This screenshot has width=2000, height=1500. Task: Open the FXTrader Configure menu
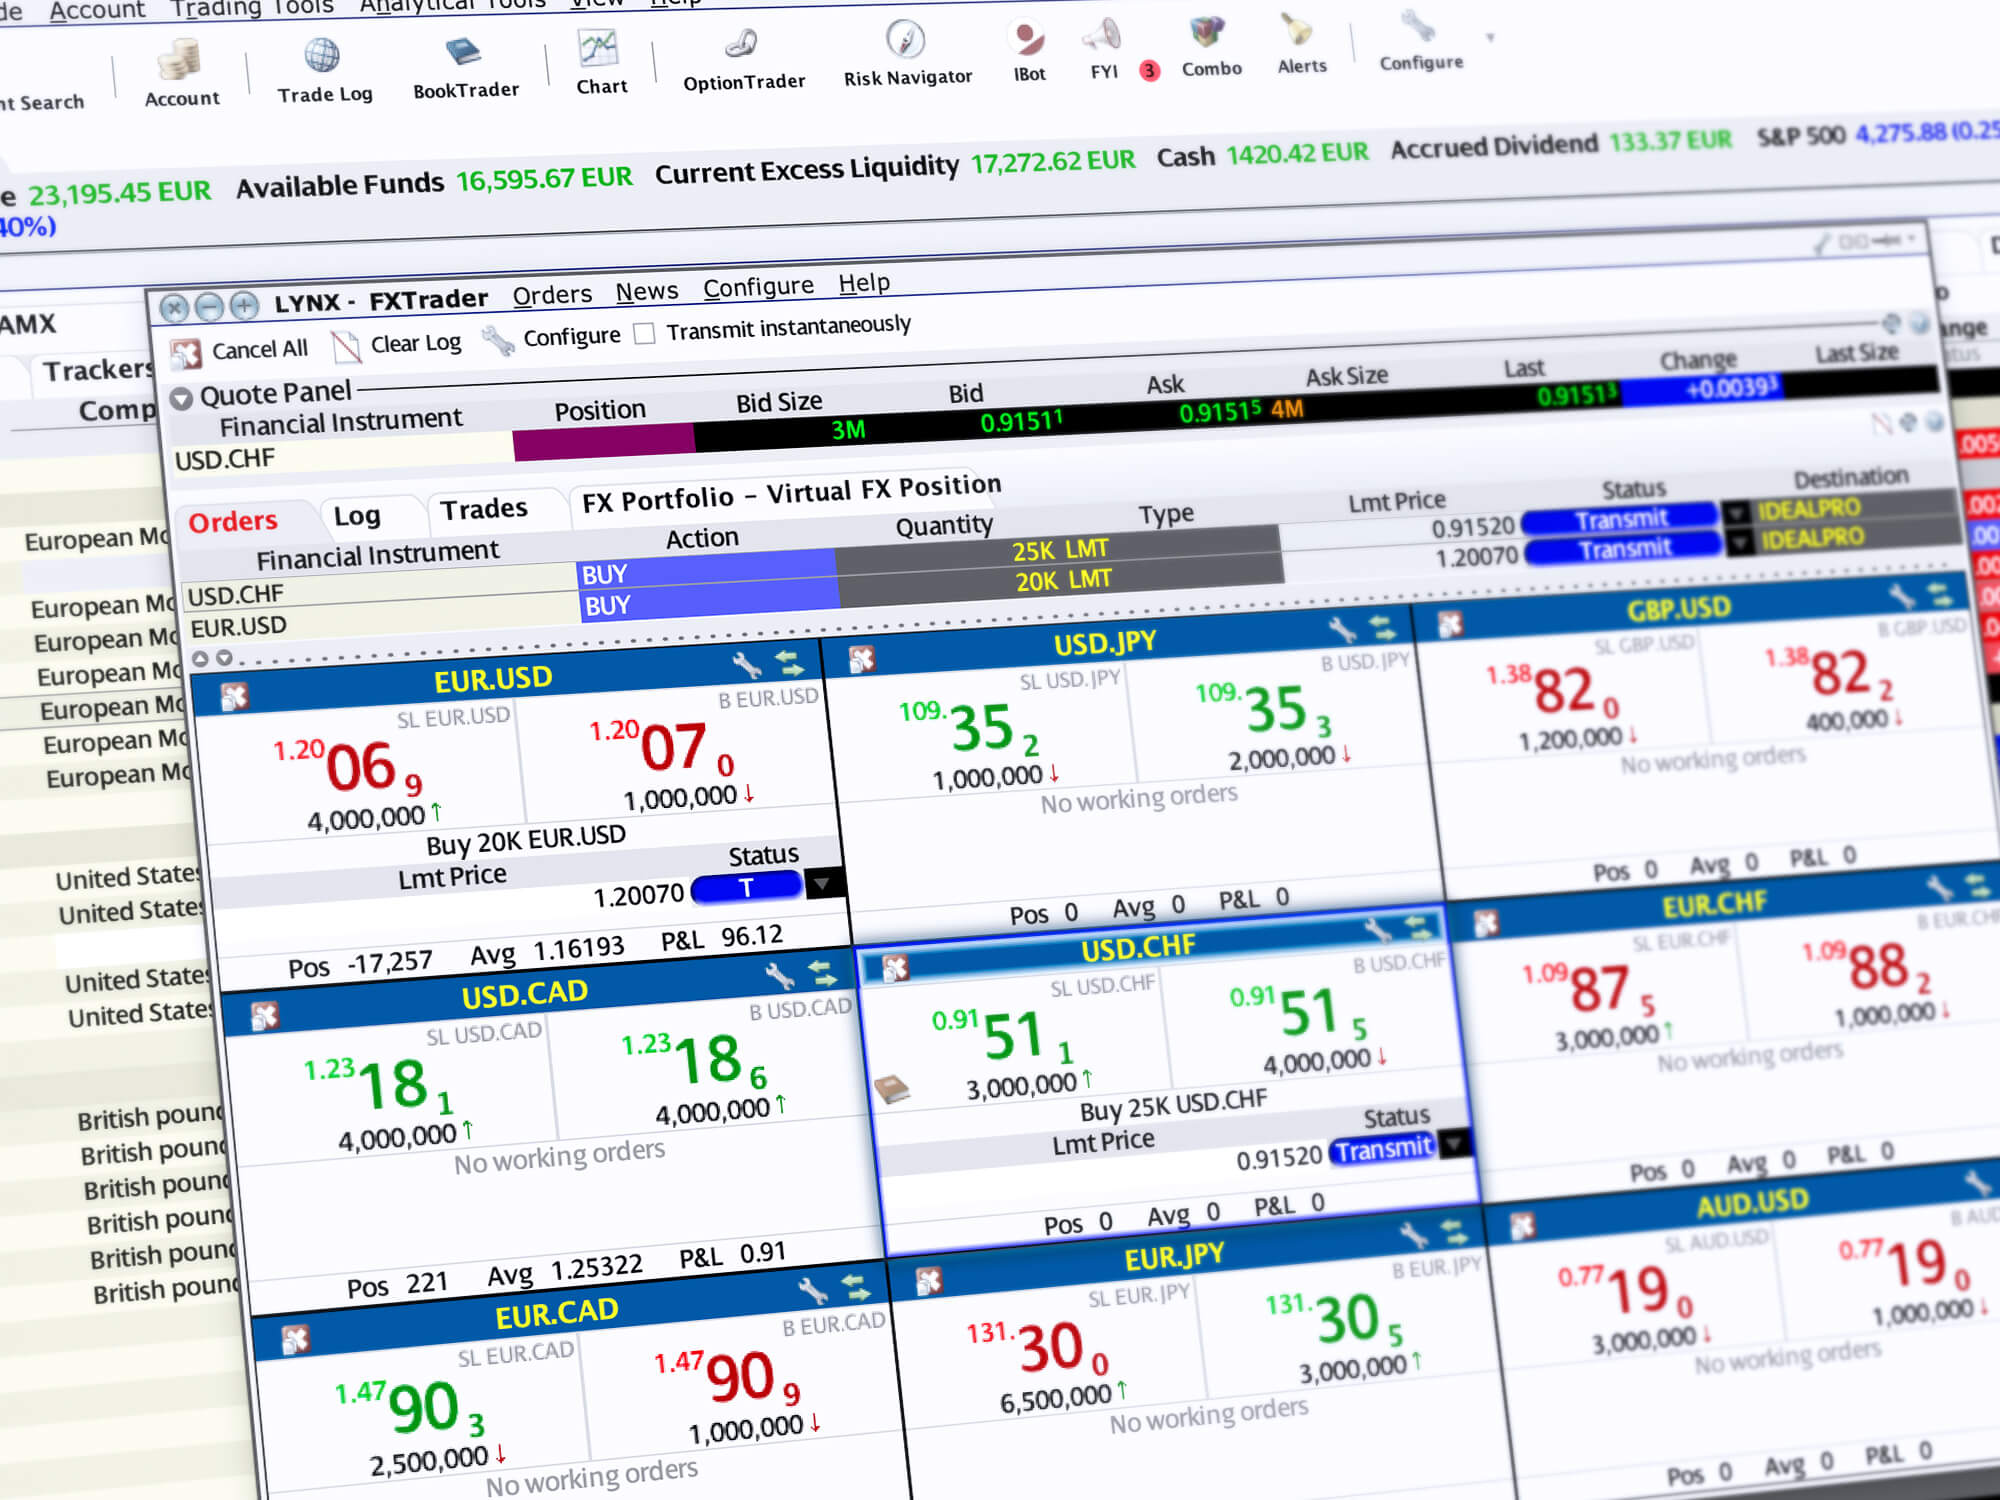(x=758, y=288)
